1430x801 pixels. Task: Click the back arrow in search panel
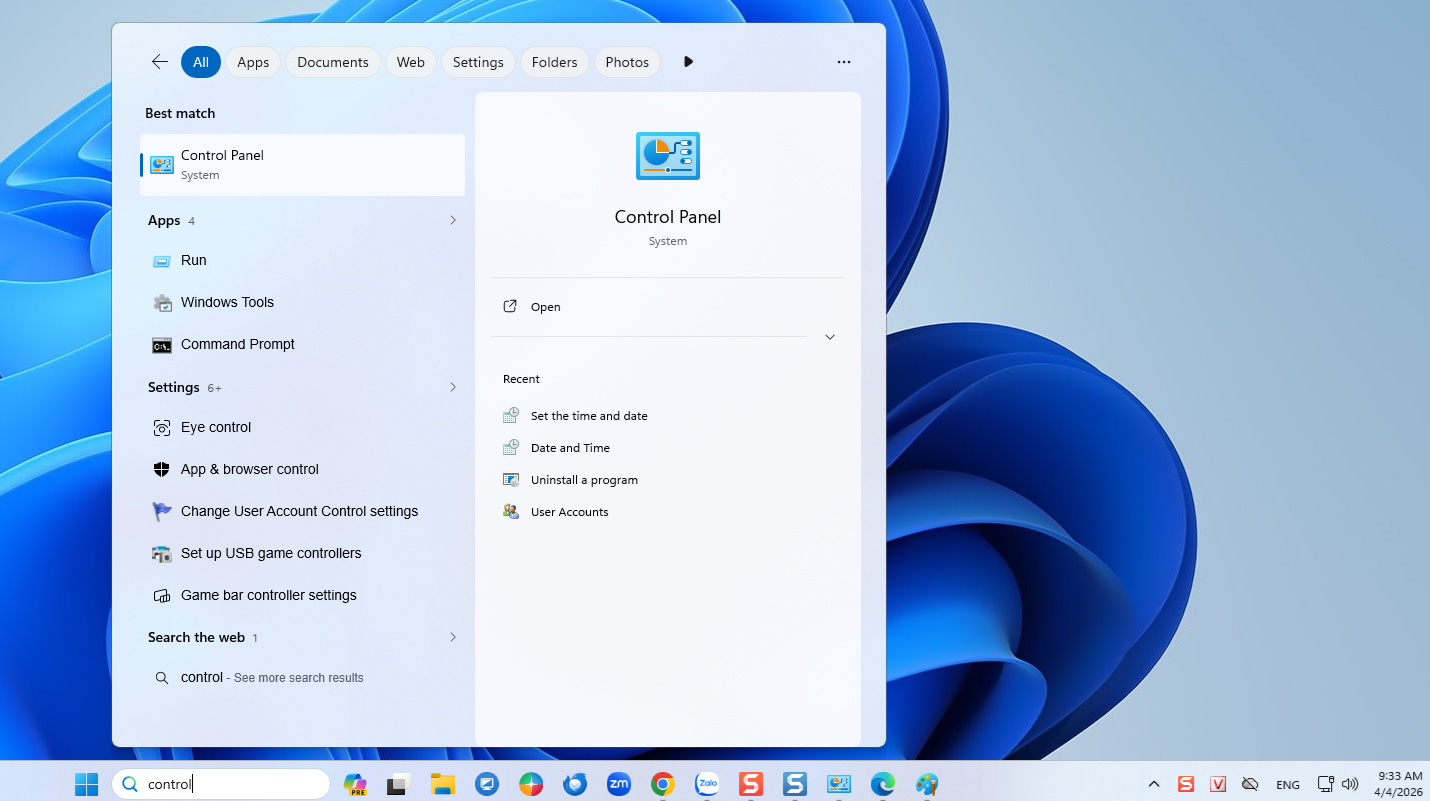click(x=160, y=62)
